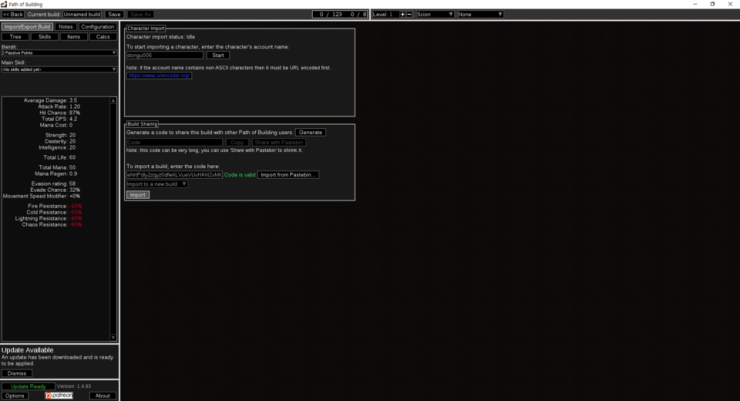The width and height of the screenshot is (740, 401).
Task: Click the Chaos Resistance stat row
Action: click(x=52, y=225)
